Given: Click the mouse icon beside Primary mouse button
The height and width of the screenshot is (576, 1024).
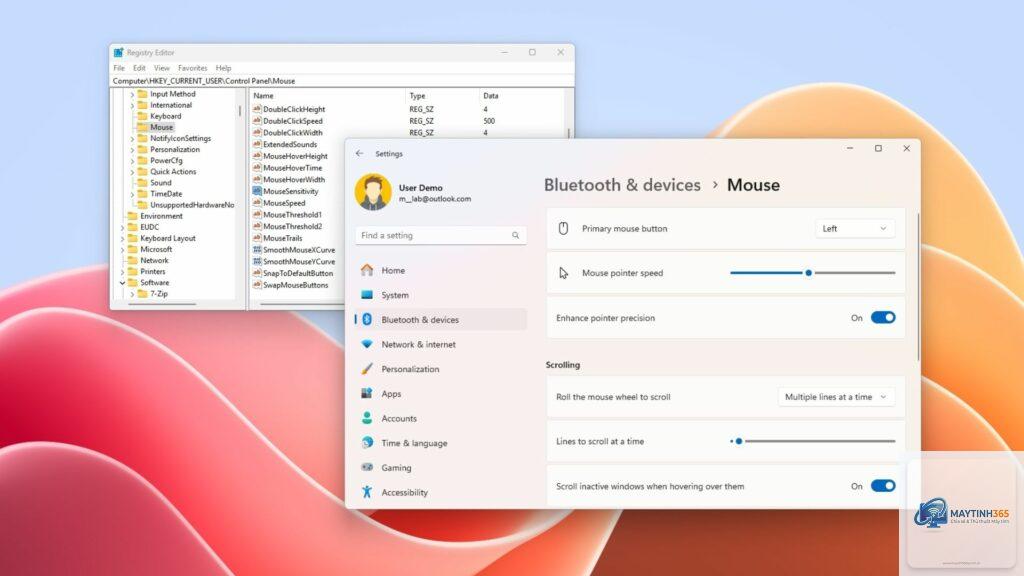Looking at the screenshot, I should point(563,229).
